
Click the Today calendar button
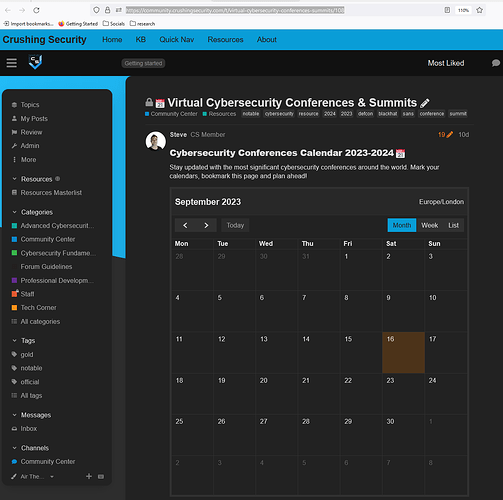(x=235, y=225)
